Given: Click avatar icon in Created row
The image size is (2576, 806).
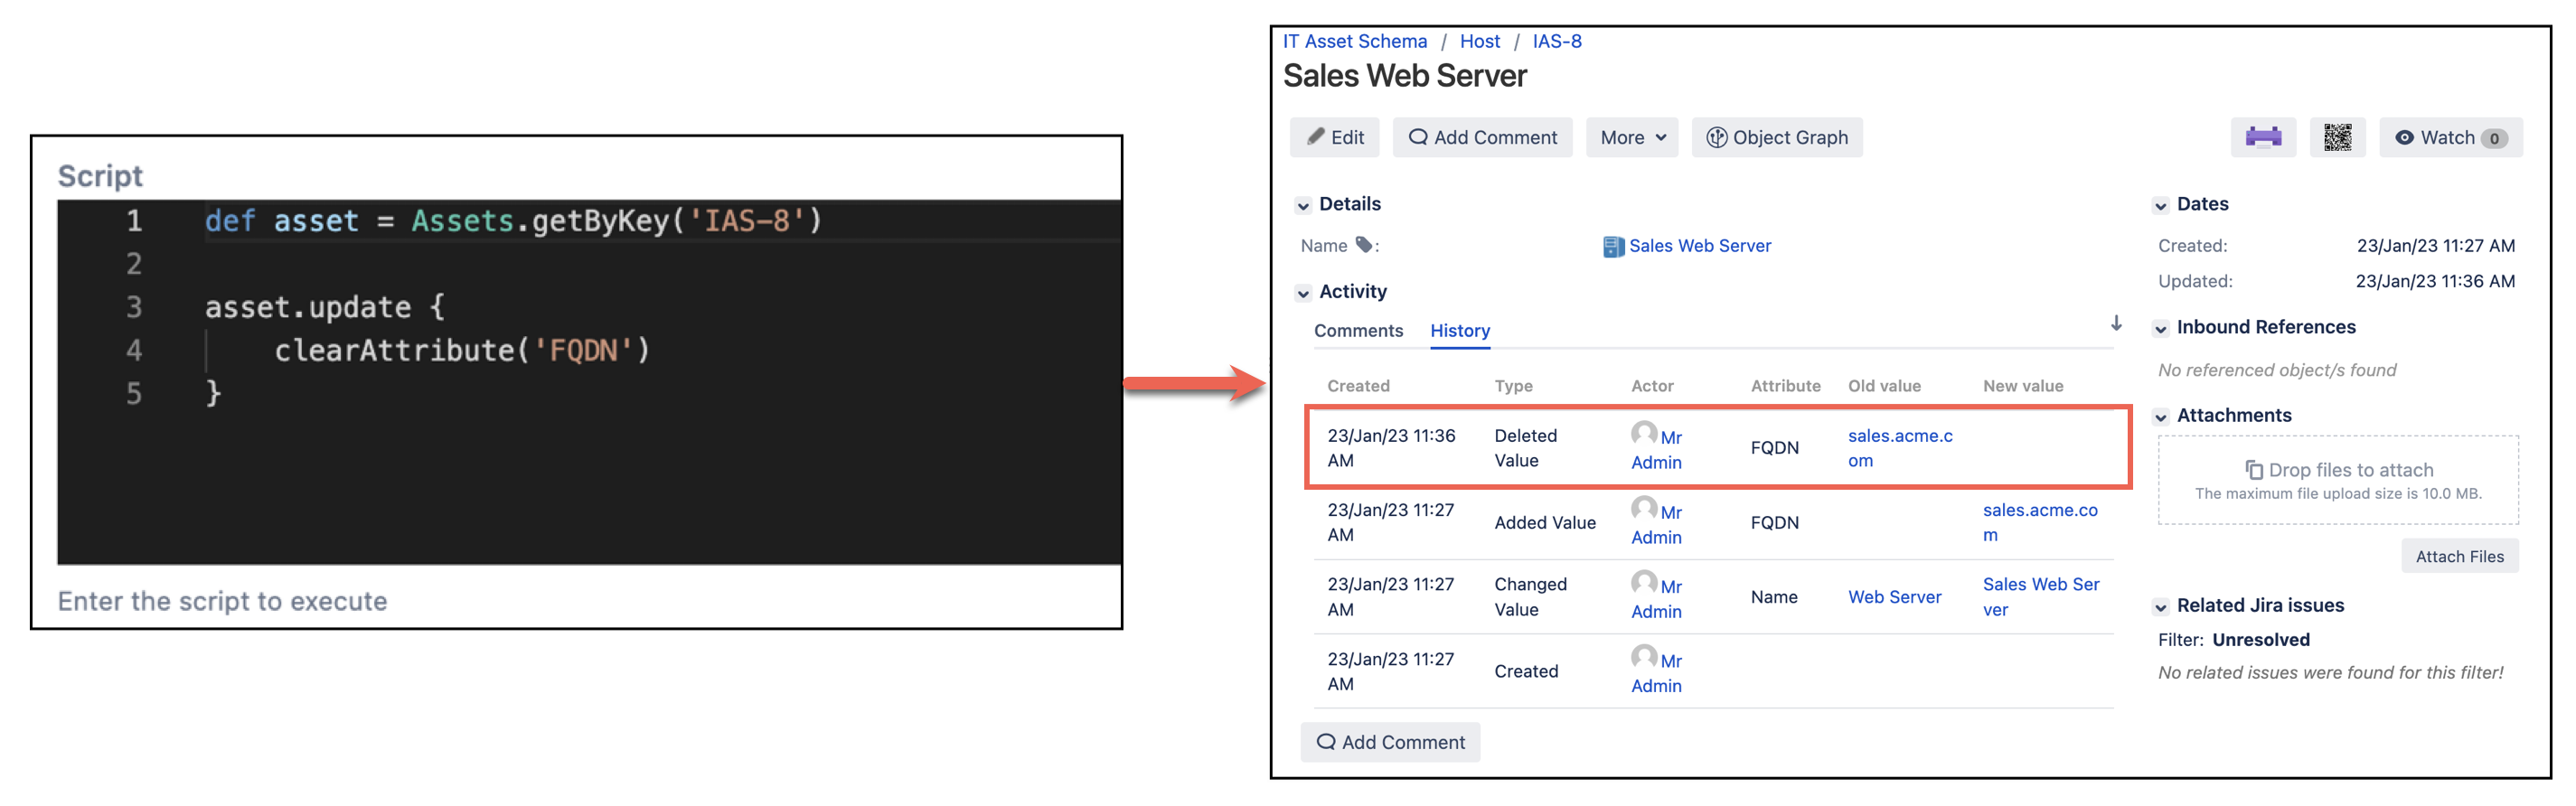Looking at the screenshot, I should 1644,657.
